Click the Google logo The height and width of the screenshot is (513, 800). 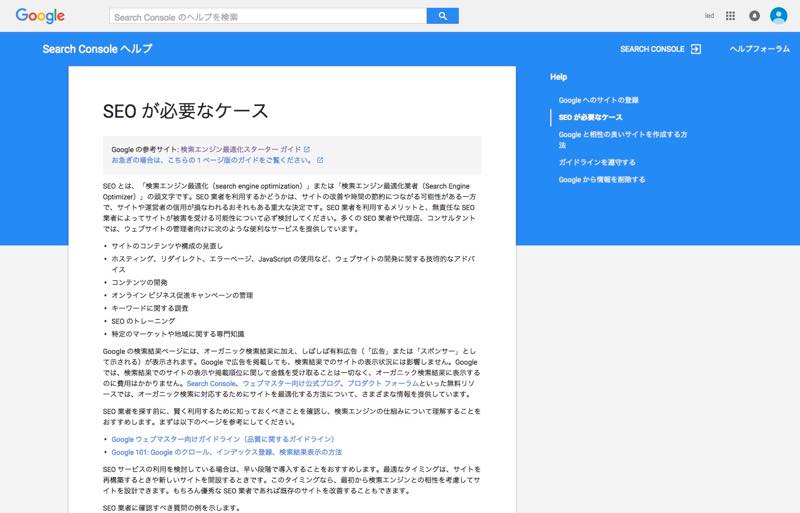click(x=40, y=16)
